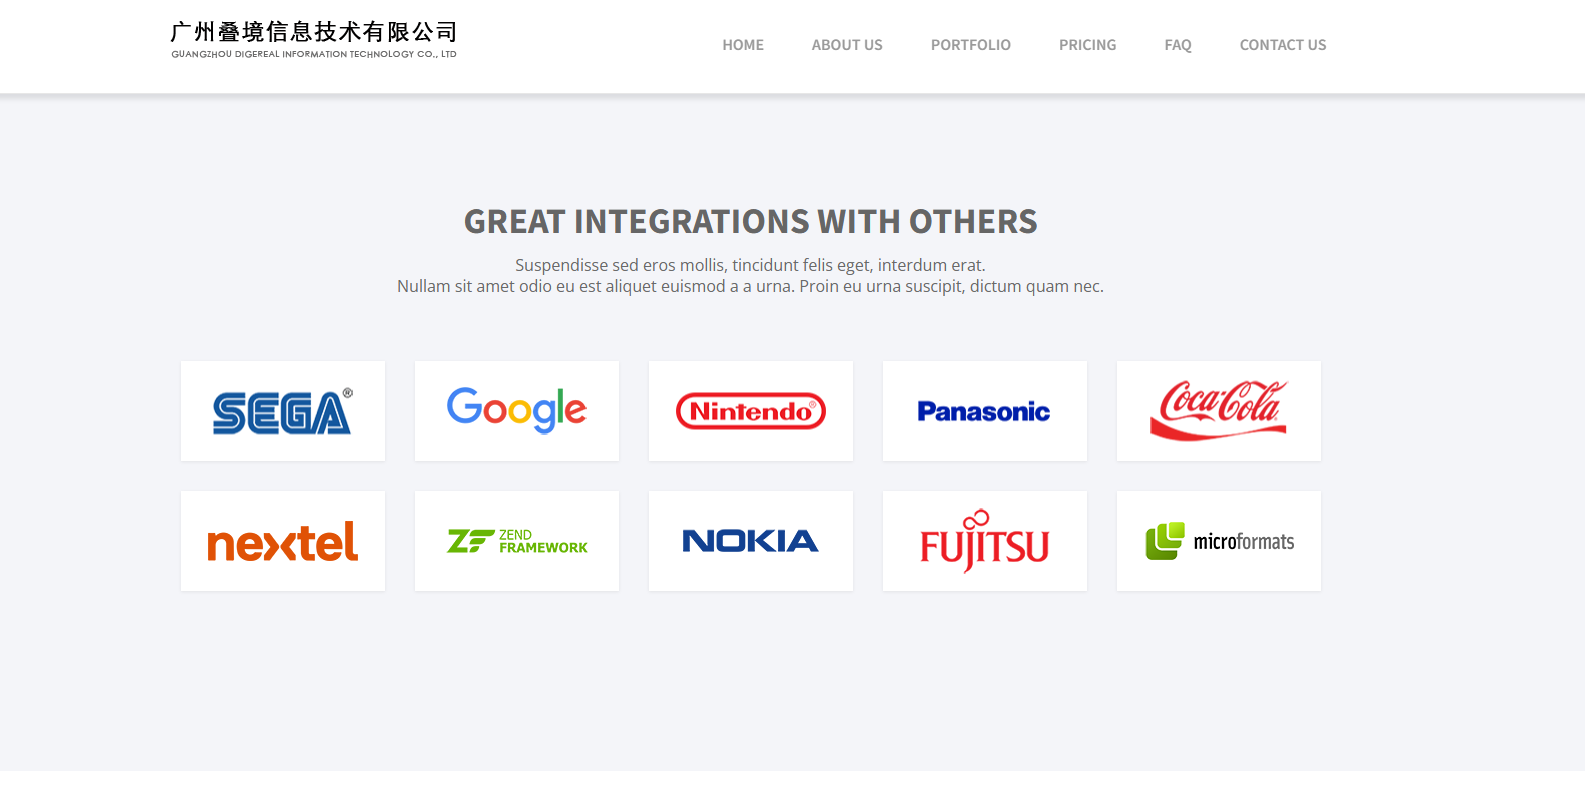
Task: Click the Great Integrations With Others heading
Action: (750, 221)
